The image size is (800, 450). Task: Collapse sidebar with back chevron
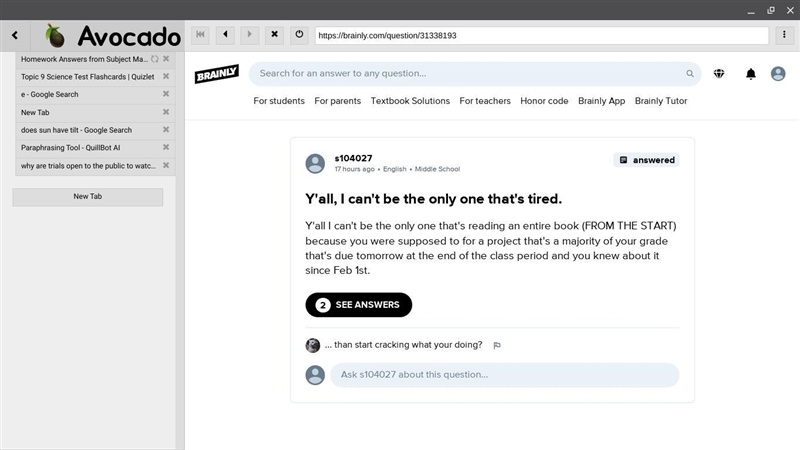tap(15, 35)
